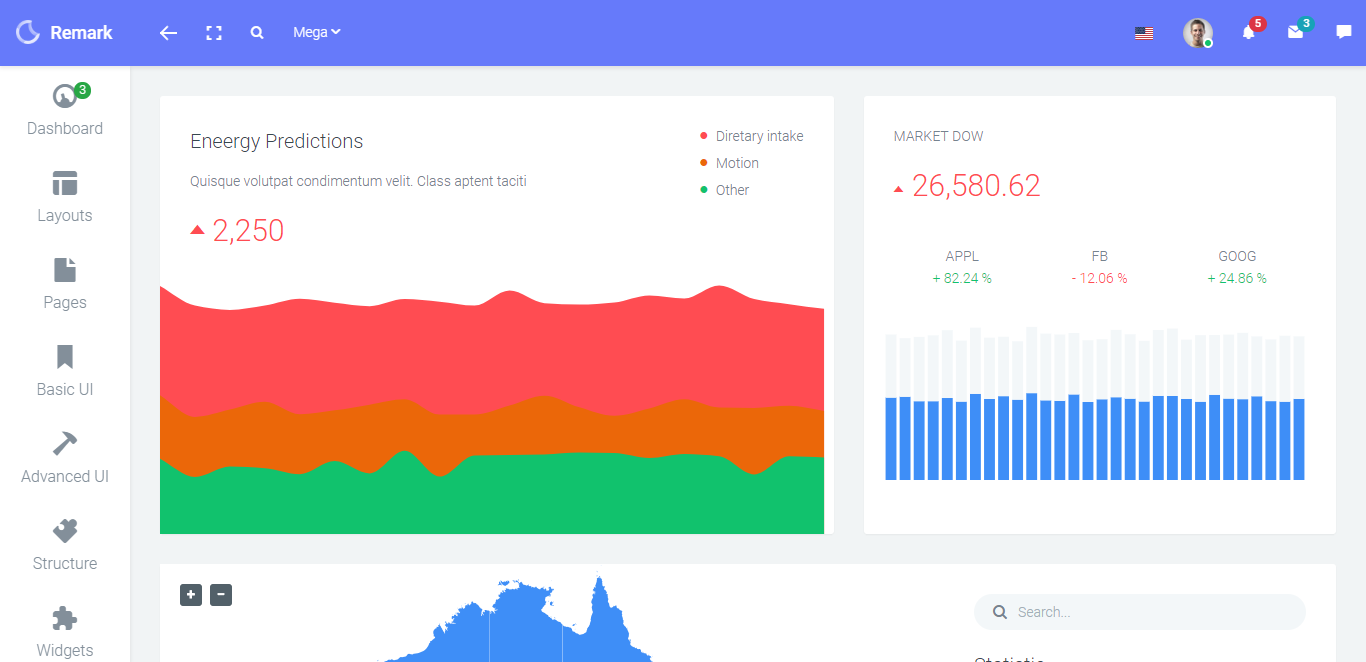Expand the Mega dropdown menu

tap(316, 32)
